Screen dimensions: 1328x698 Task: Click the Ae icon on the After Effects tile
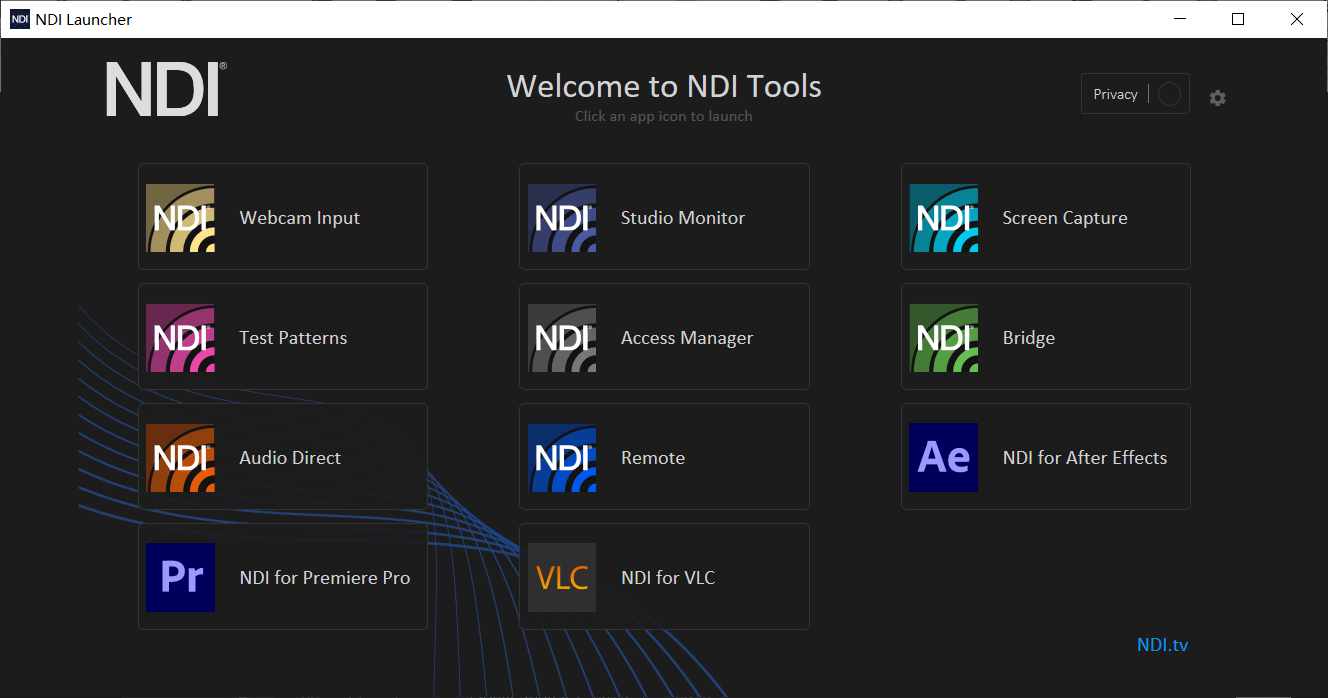(x=943, y=457)
